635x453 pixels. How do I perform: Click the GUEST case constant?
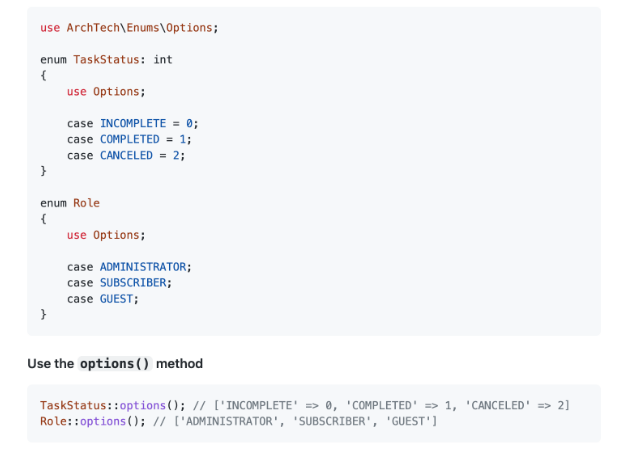tap(116, 299)
